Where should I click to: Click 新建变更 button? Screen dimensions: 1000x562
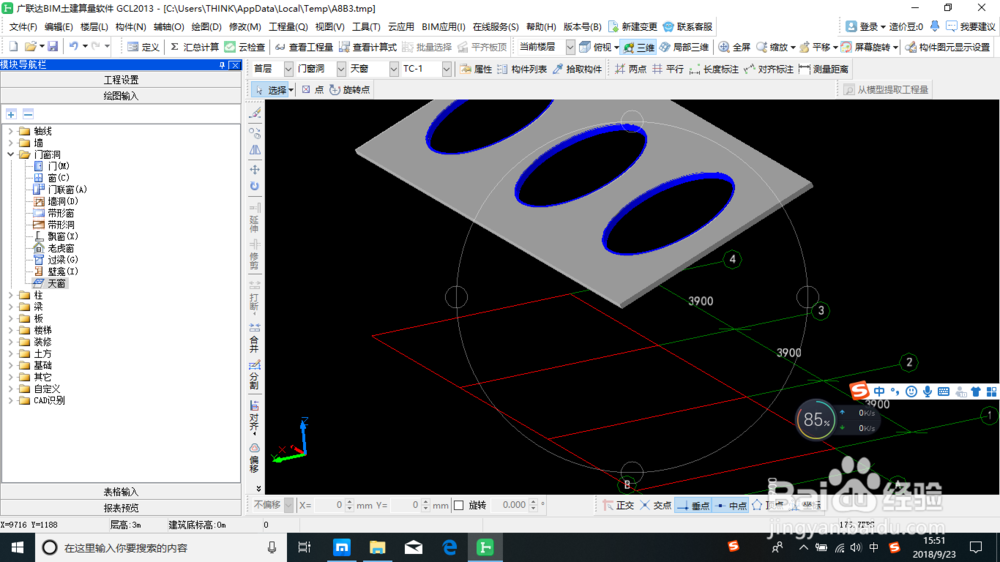[633, 27]
